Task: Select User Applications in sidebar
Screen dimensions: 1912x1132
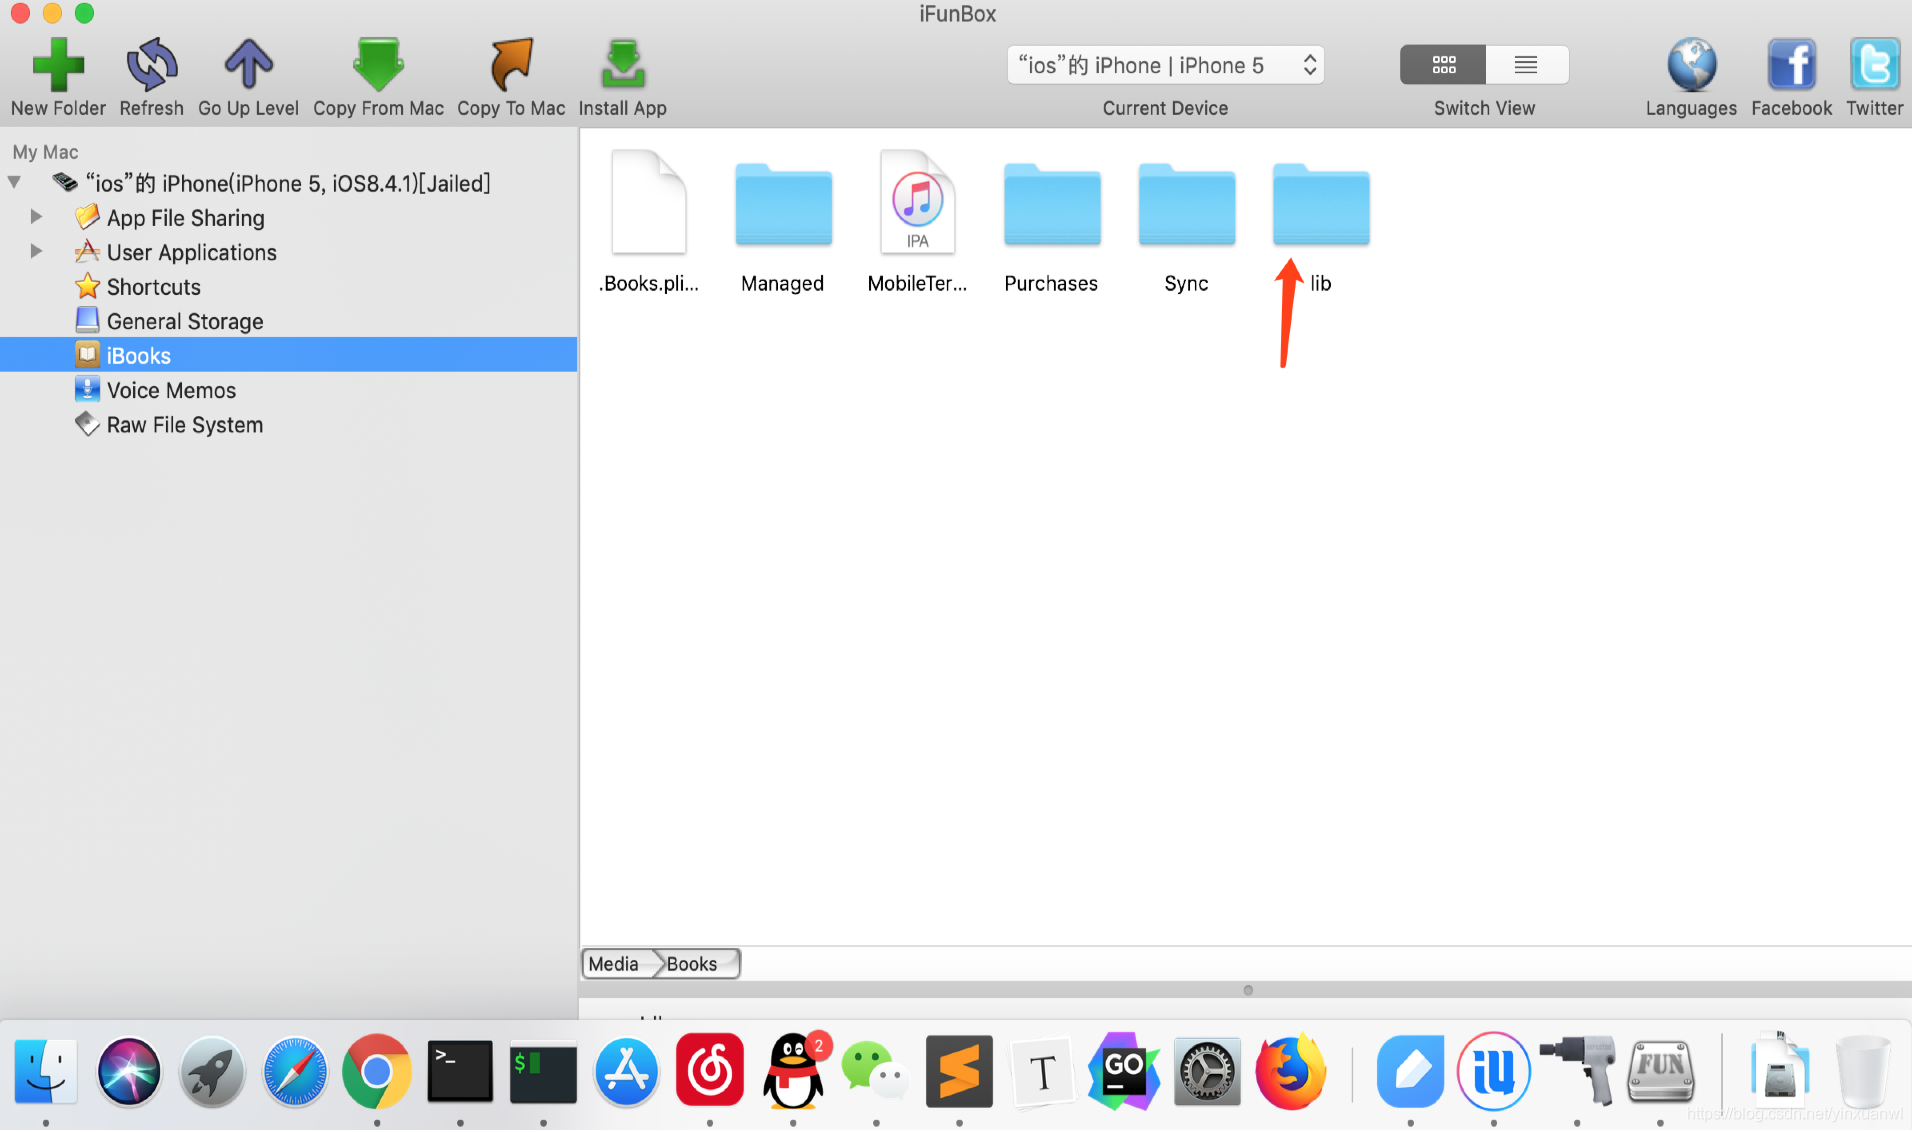Action: pyautogui.click(x=191, y=253)
